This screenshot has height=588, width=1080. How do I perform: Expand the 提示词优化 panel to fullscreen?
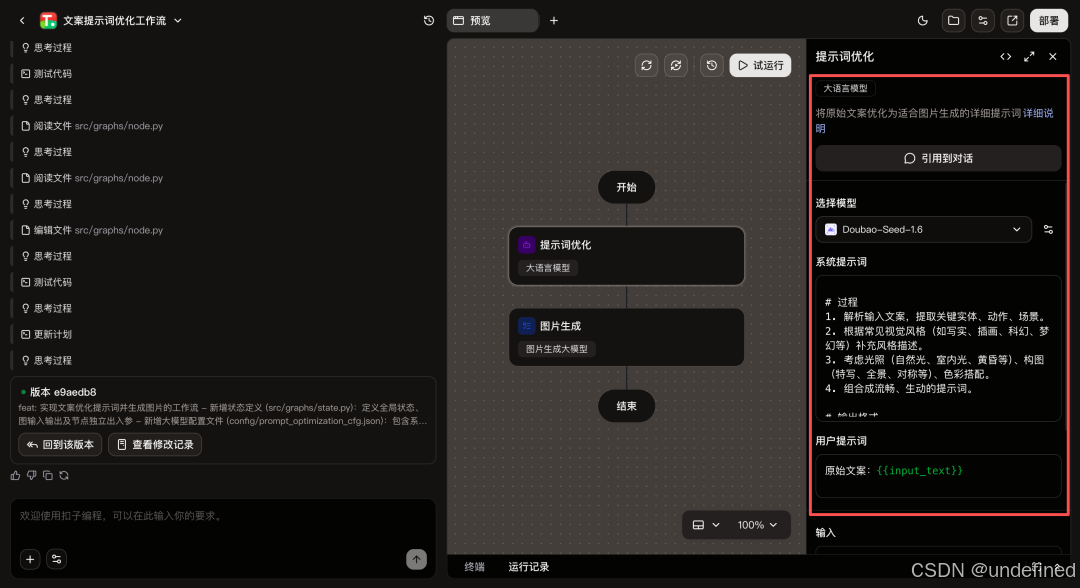1029,56
